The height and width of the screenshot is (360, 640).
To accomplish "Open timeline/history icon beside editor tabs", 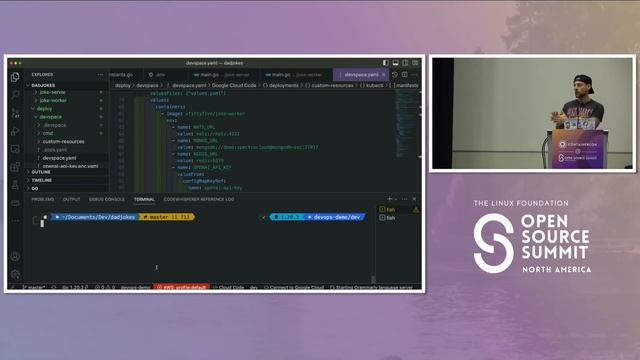I will pyautogui.click(x=395, y=75).
